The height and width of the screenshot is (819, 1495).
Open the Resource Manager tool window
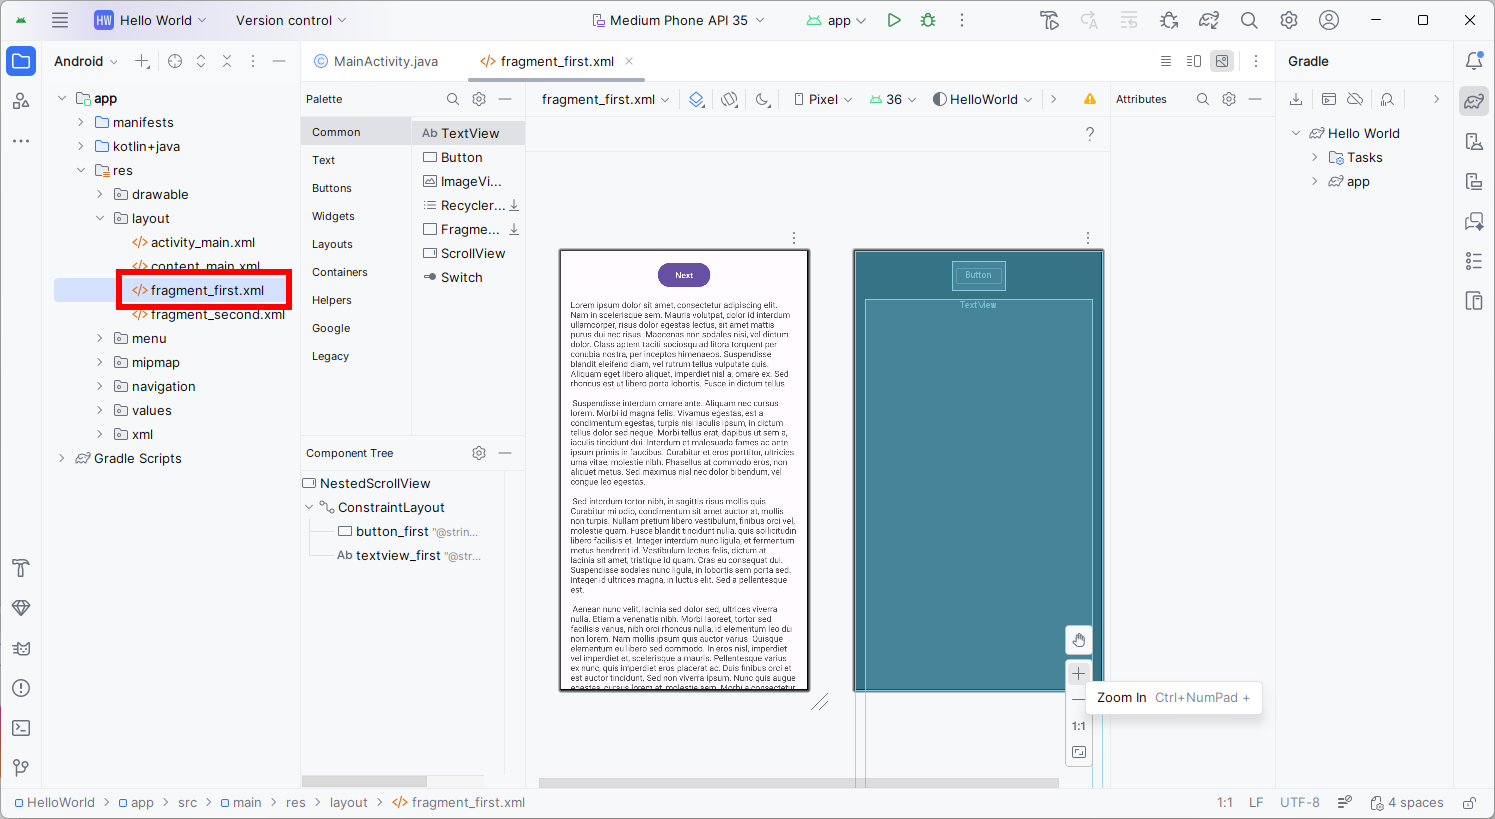click(21, 101)
